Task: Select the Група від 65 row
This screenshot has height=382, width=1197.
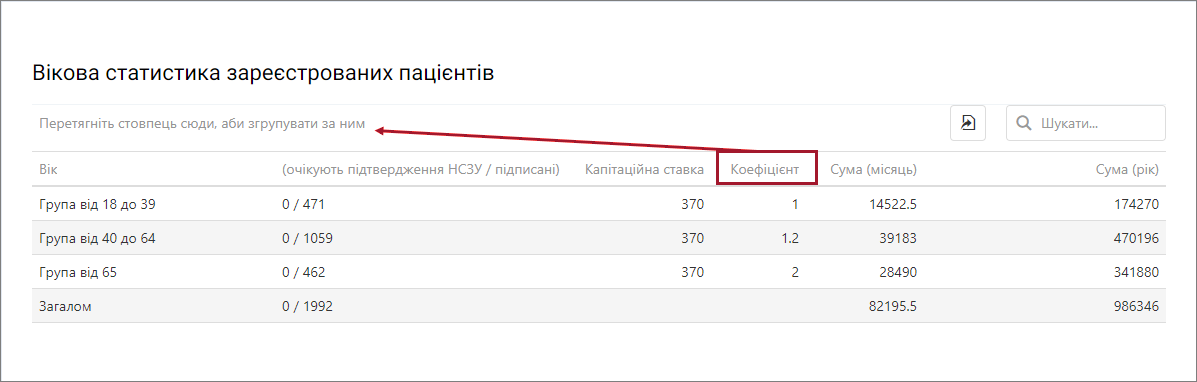Action: click(x=598, y=272)
